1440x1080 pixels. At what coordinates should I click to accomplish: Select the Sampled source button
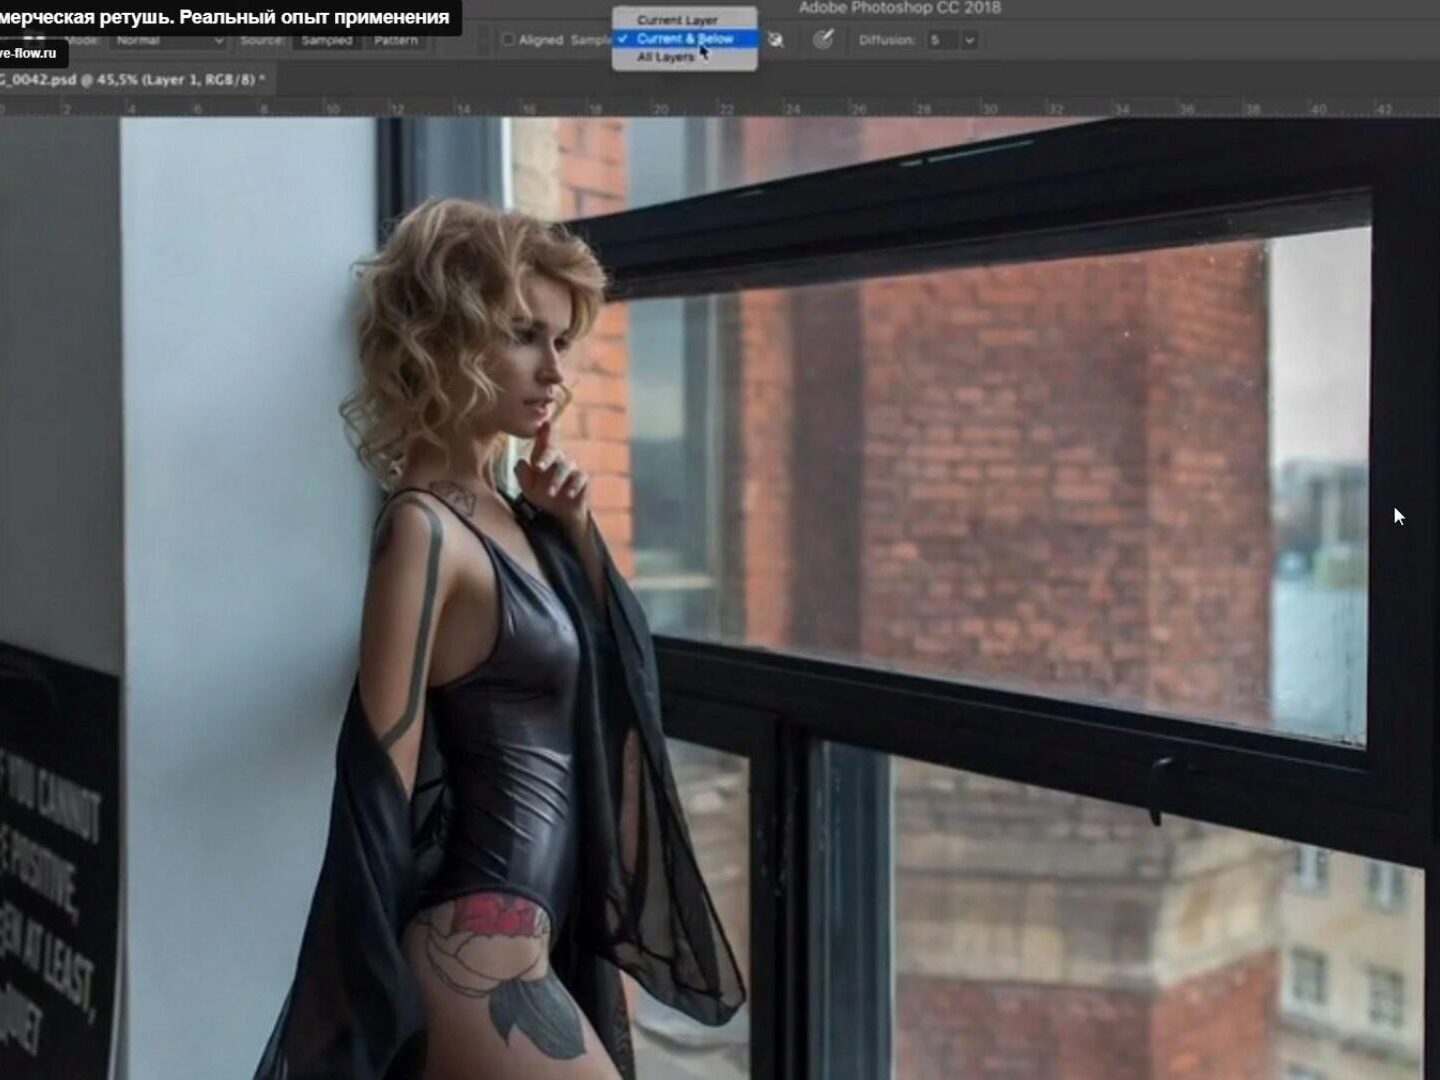point(326,41)
